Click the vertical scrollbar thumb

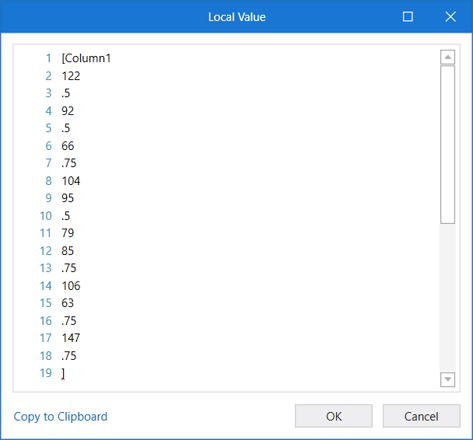448,144
